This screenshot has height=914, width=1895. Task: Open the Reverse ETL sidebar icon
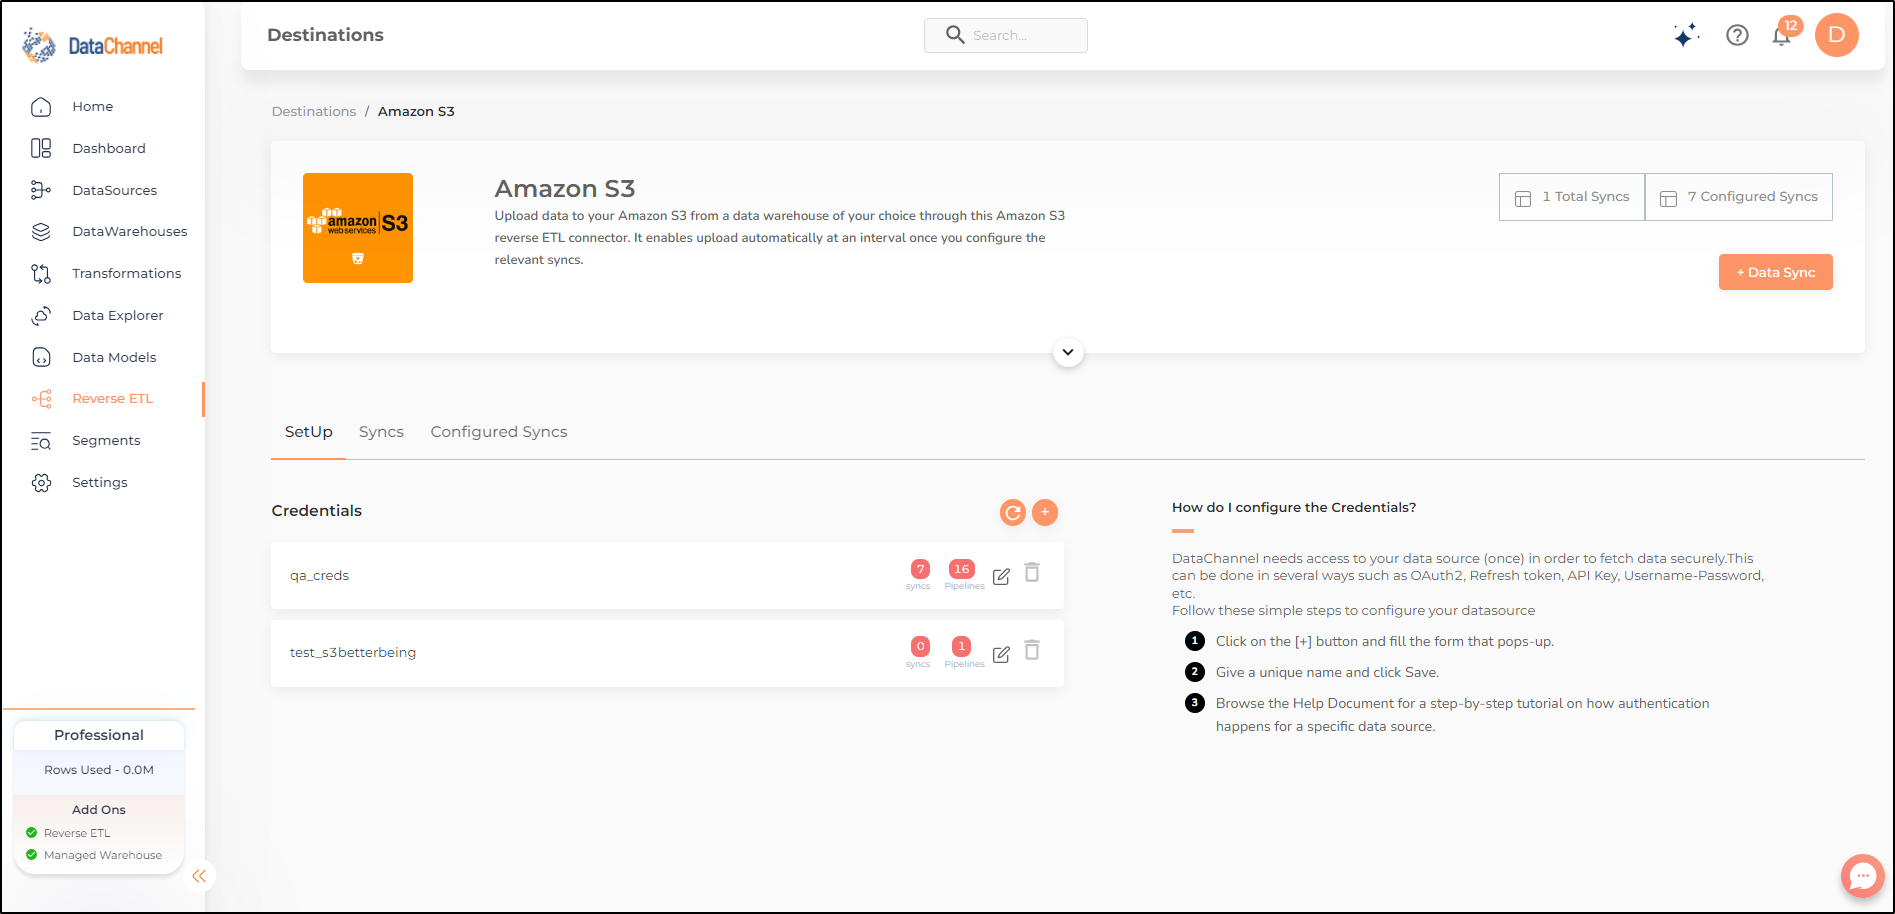click(x=41, y=399)
